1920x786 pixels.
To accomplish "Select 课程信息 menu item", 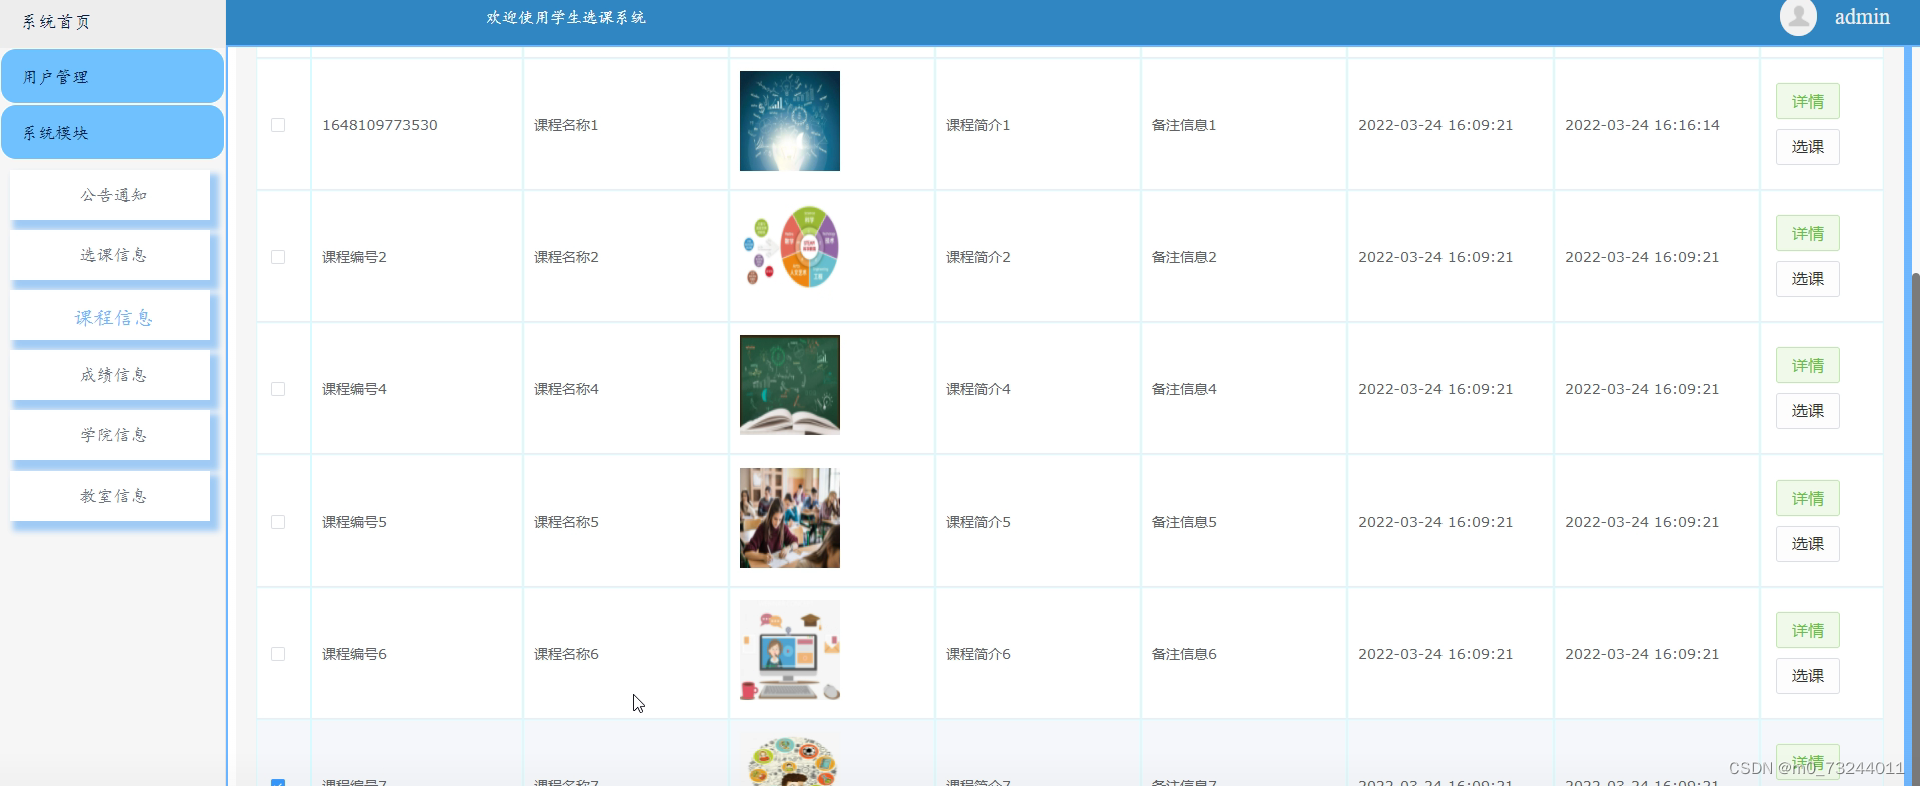I will (110, 317).
